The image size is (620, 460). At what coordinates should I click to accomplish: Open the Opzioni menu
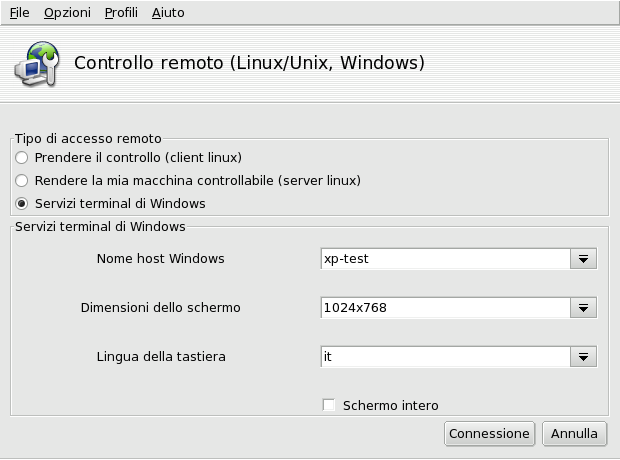coord(67,13)
